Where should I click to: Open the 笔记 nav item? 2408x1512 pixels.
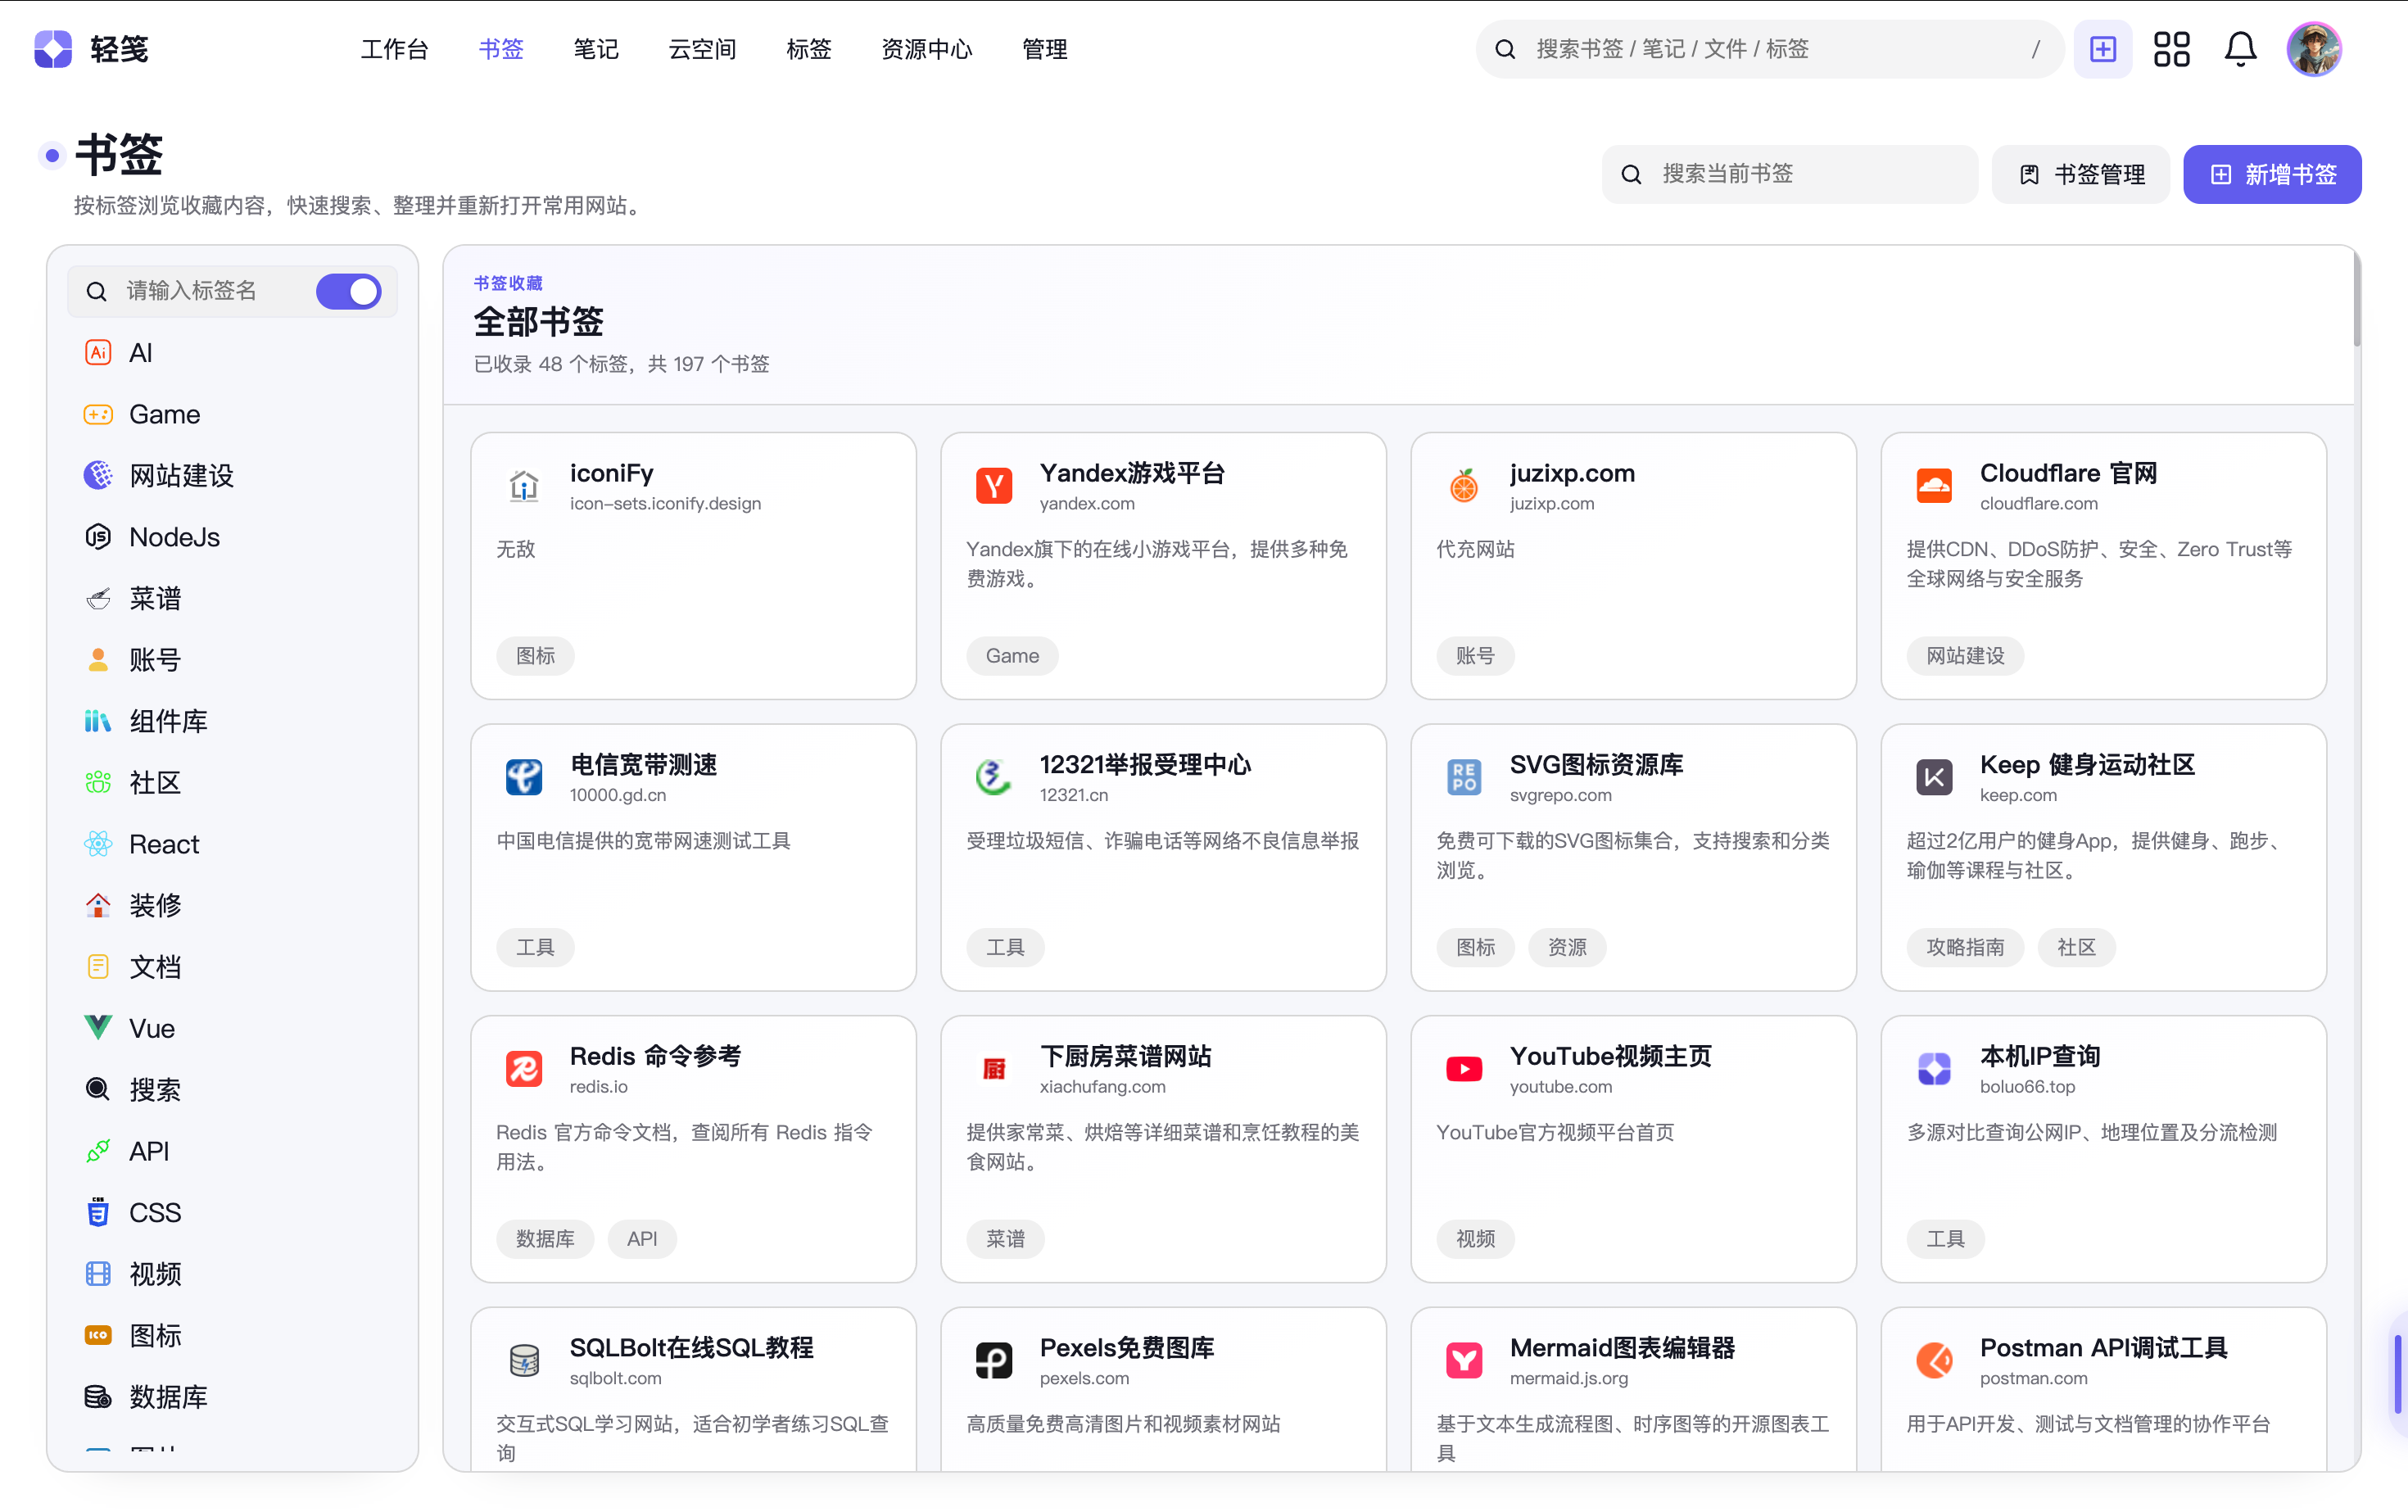pyautogui.click(x=596, y=49)
